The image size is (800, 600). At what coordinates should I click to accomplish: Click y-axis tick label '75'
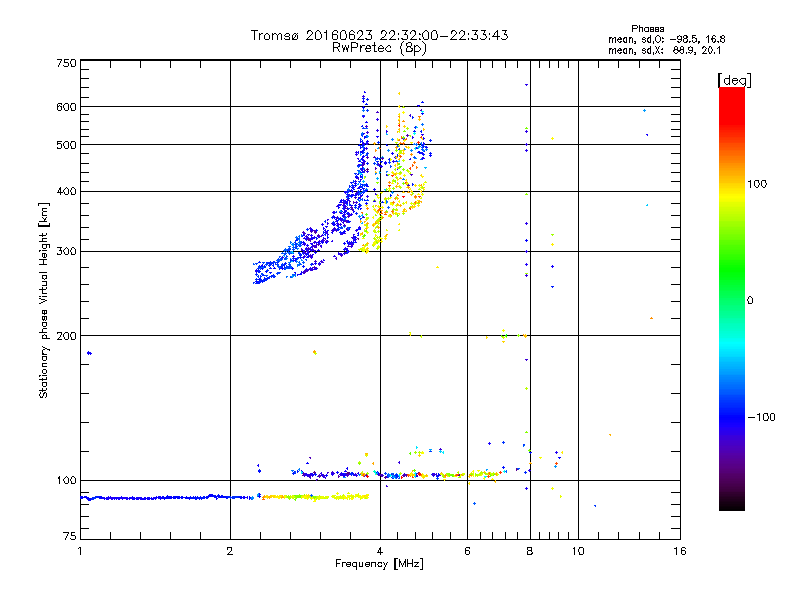(70, 536)
